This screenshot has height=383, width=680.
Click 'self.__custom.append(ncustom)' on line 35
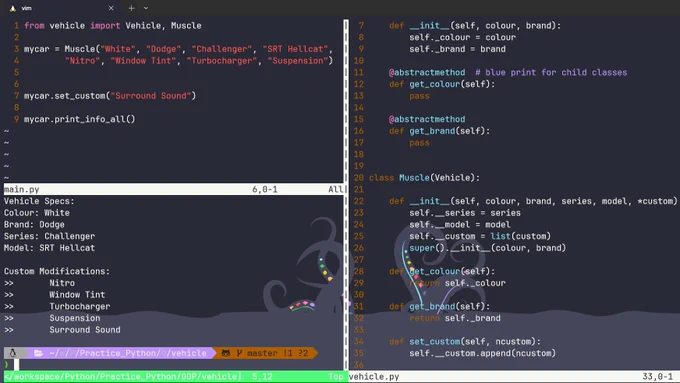(483, 354)
